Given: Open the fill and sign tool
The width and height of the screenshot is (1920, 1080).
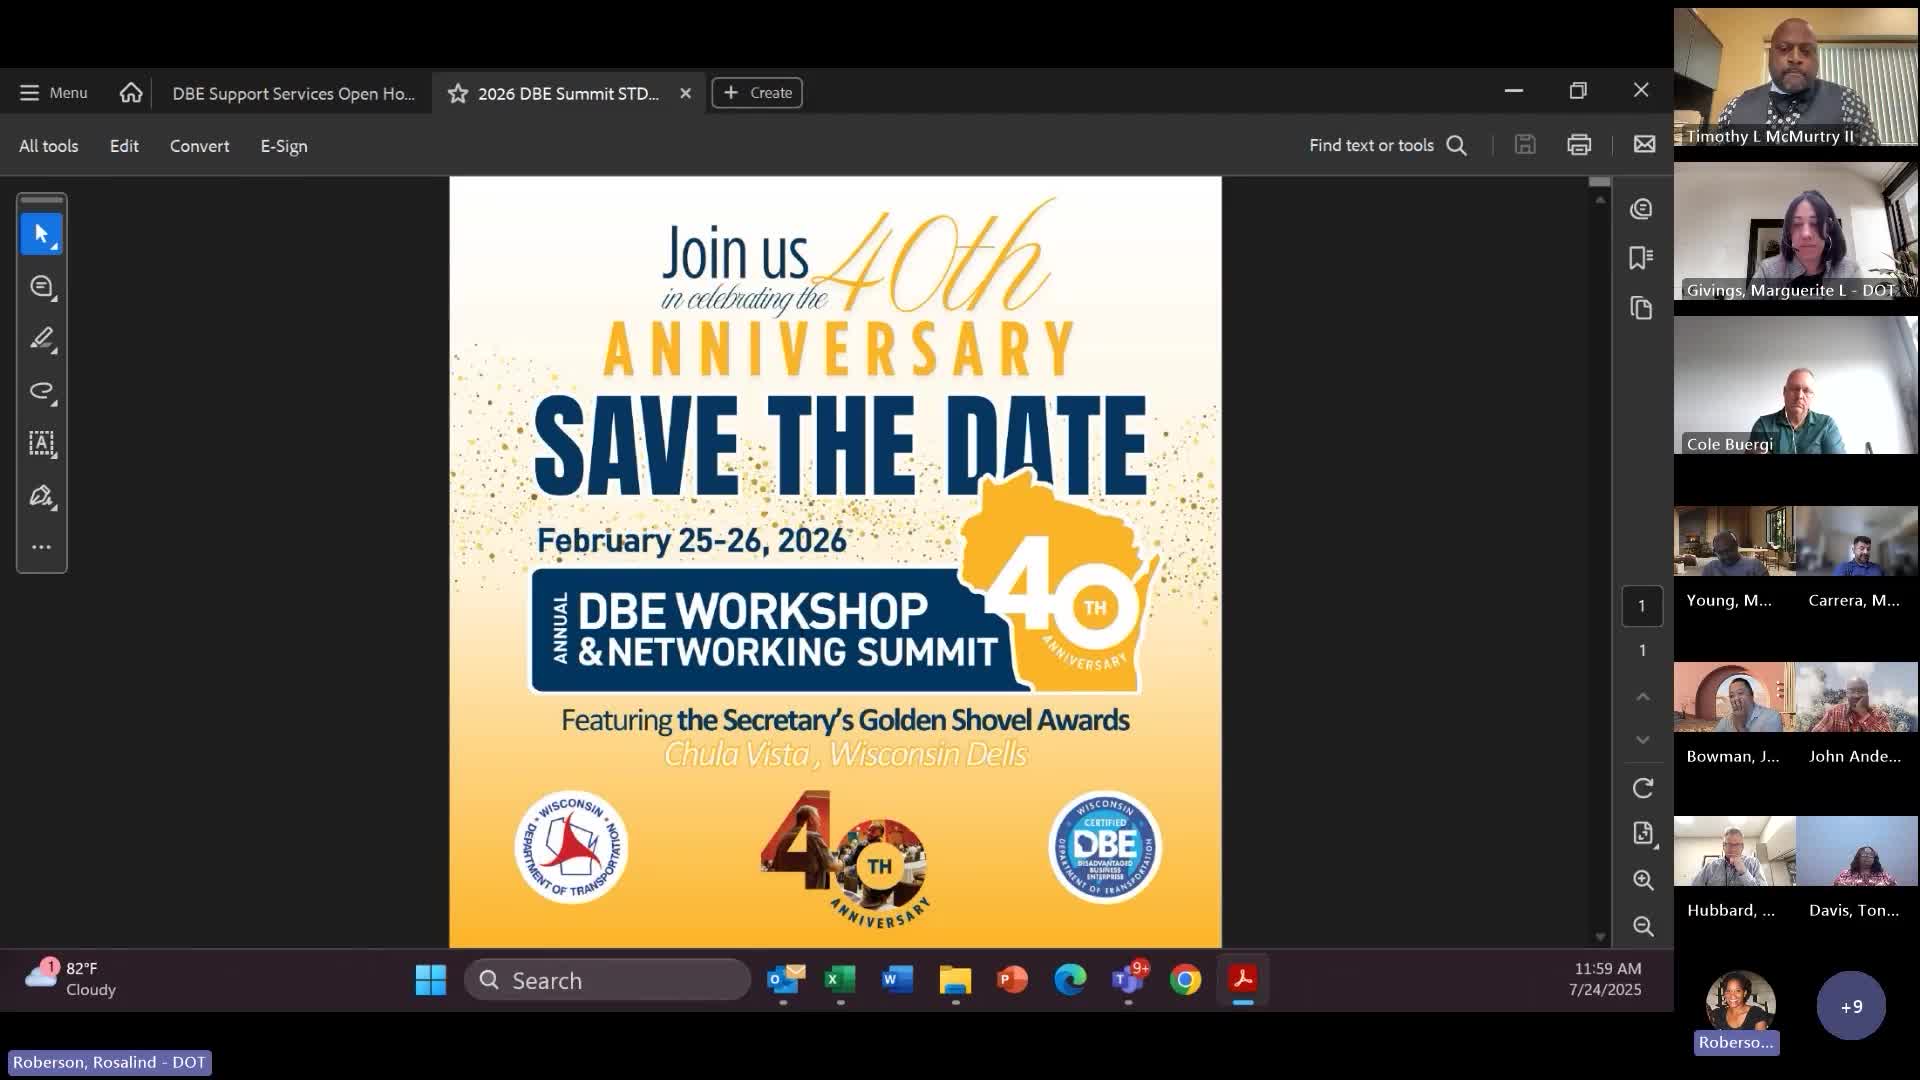Looking at the screenshot, I should pyautogui.click(x=41, y=496).
